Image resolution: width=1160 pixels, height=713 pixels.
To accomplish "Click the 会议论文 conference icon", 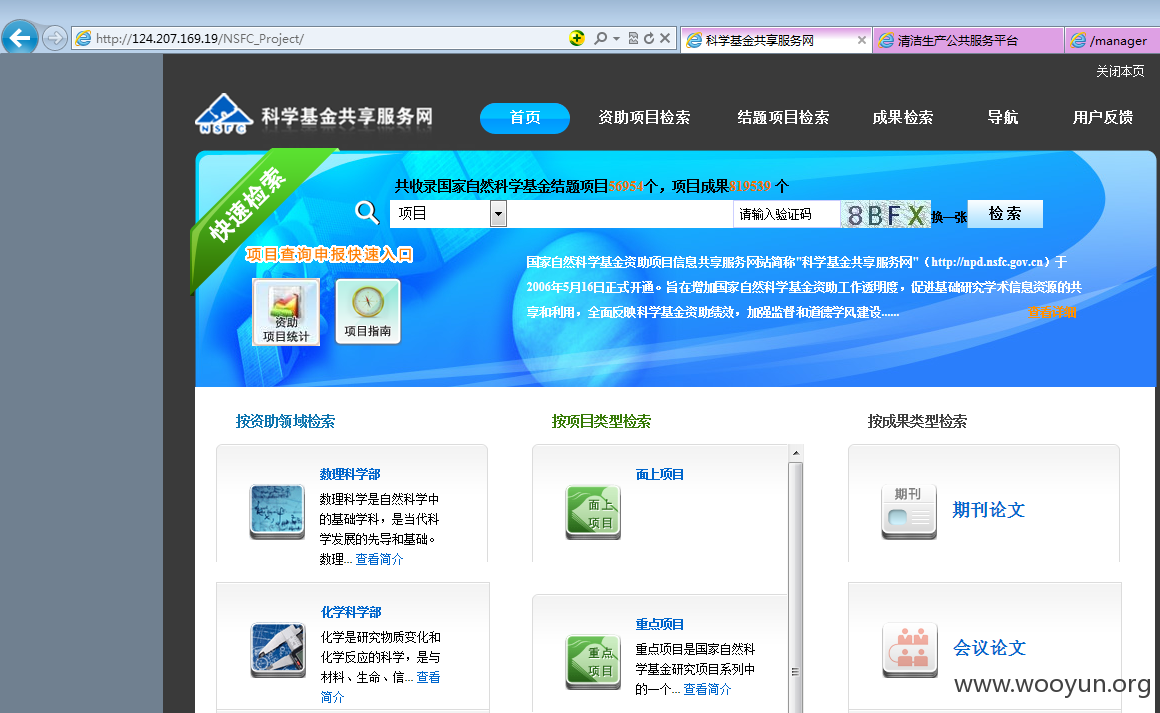I will (910, 650).
